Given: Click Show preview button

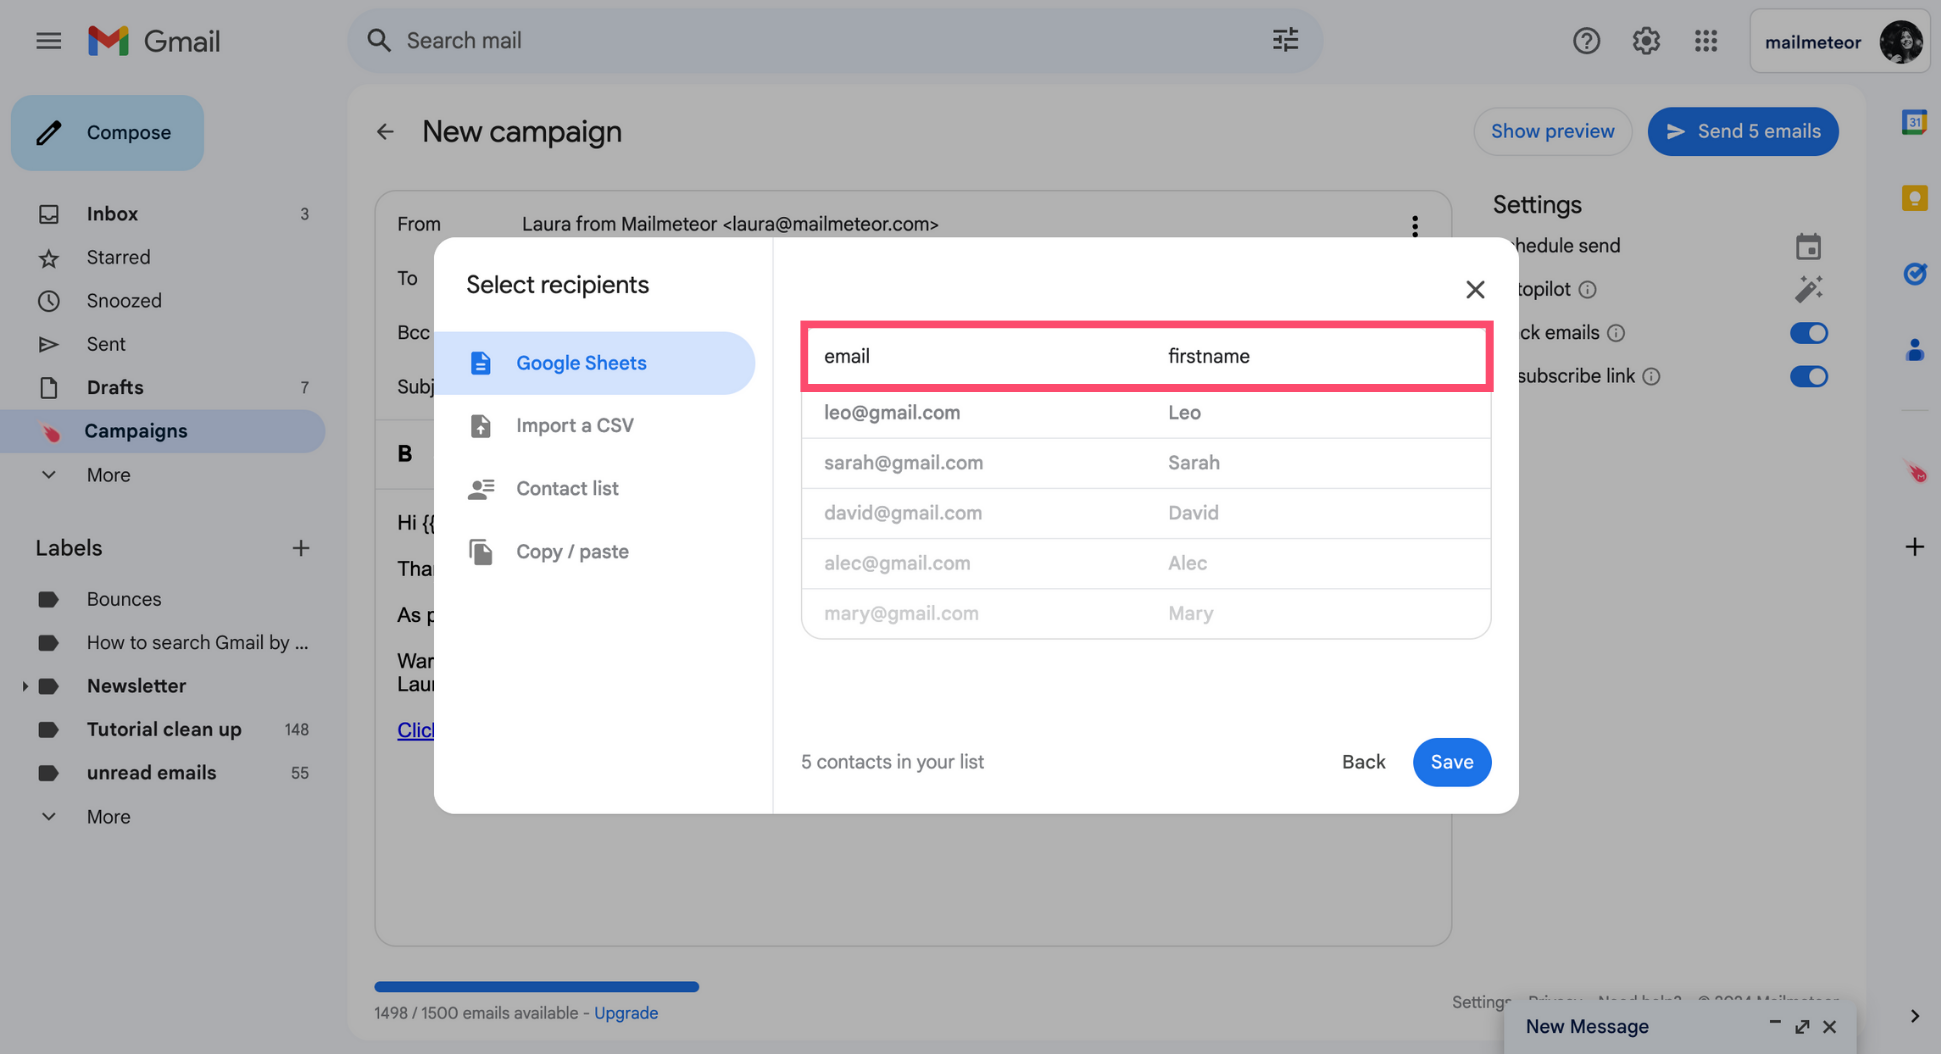Looking at the screenshot, I should [x=1552, y=132].
